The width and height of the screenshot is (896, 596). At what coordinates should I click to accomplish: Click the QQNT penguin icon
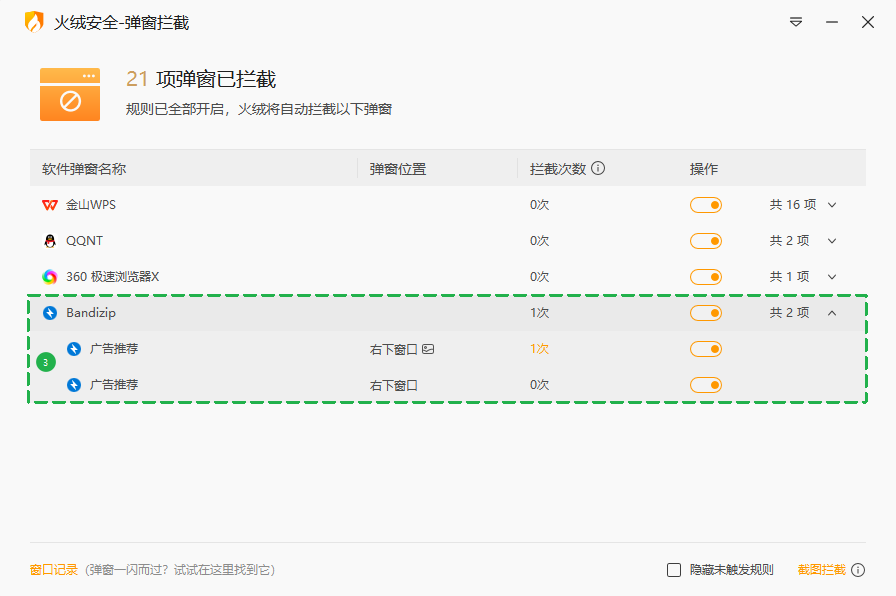[x=50, y=241]
